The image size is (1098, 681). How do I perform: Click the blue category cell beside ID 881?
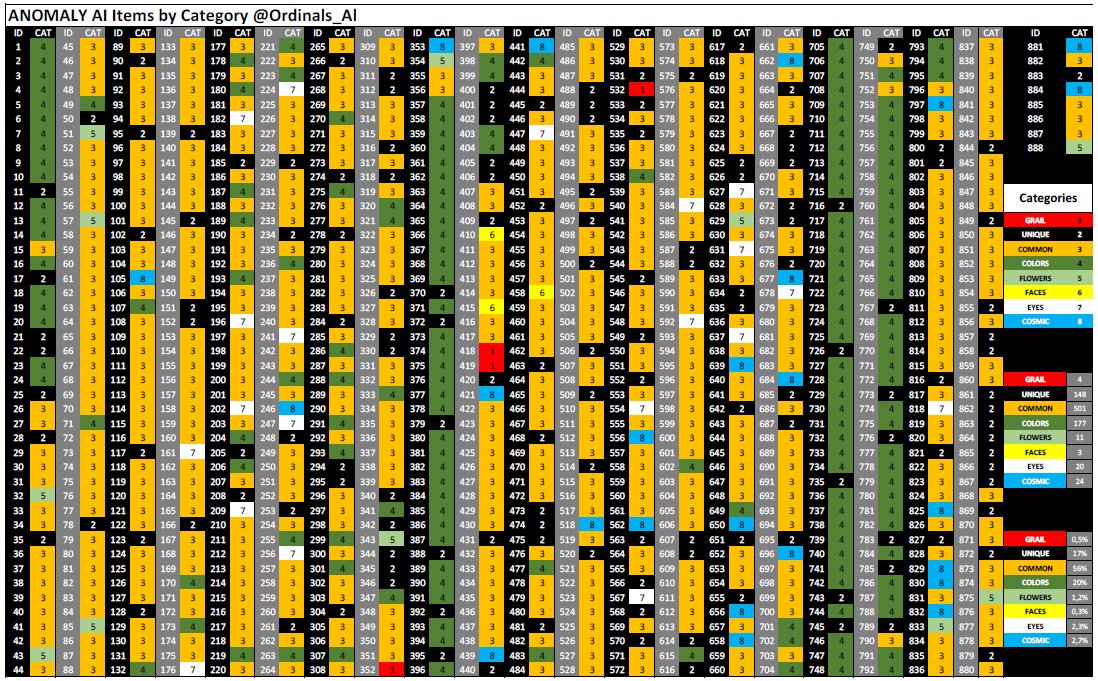tap(1078, 45)
